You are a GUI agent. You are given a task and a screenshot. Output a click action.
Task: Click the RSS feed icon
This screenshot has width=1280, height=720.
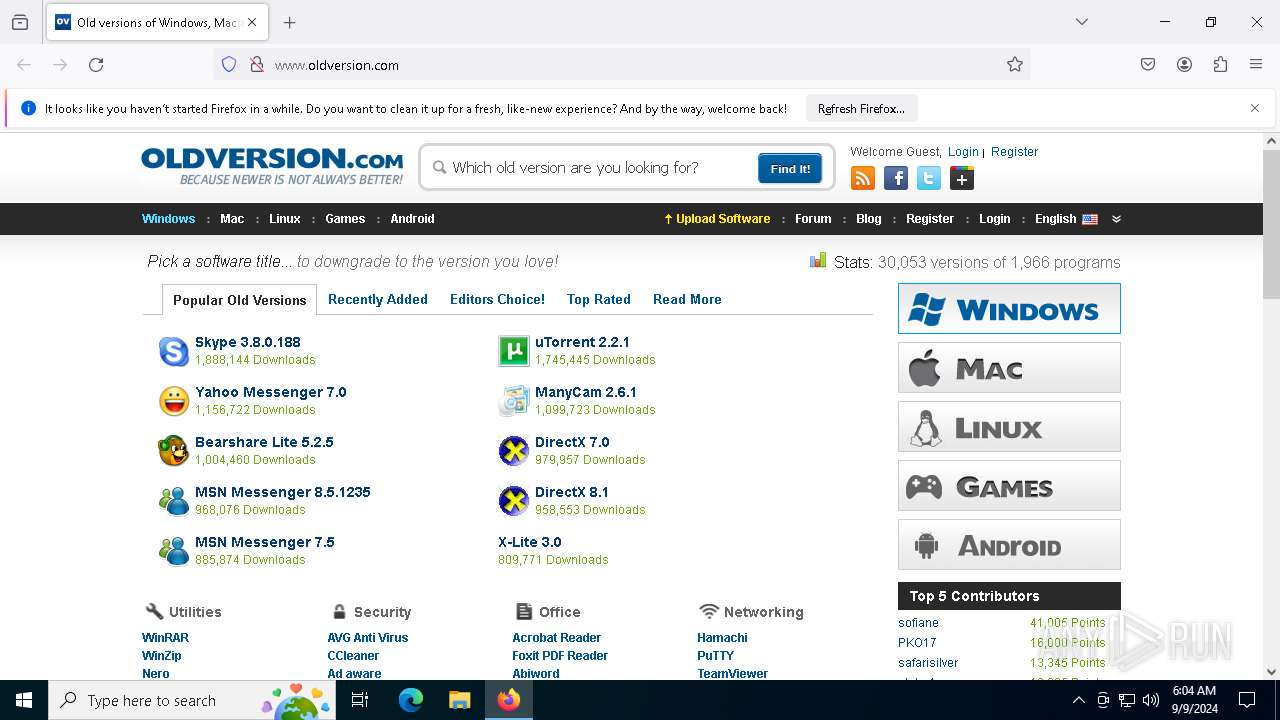(863, 179)
